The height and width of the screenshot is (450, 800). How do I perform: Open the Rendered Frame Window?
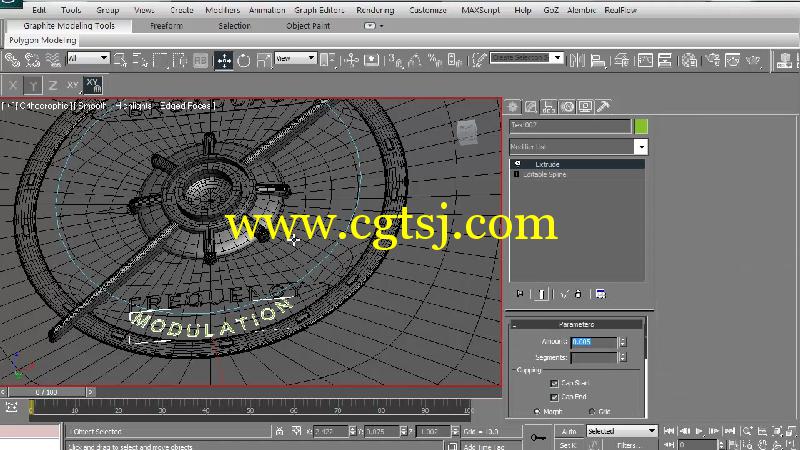[x=733, y=60]
